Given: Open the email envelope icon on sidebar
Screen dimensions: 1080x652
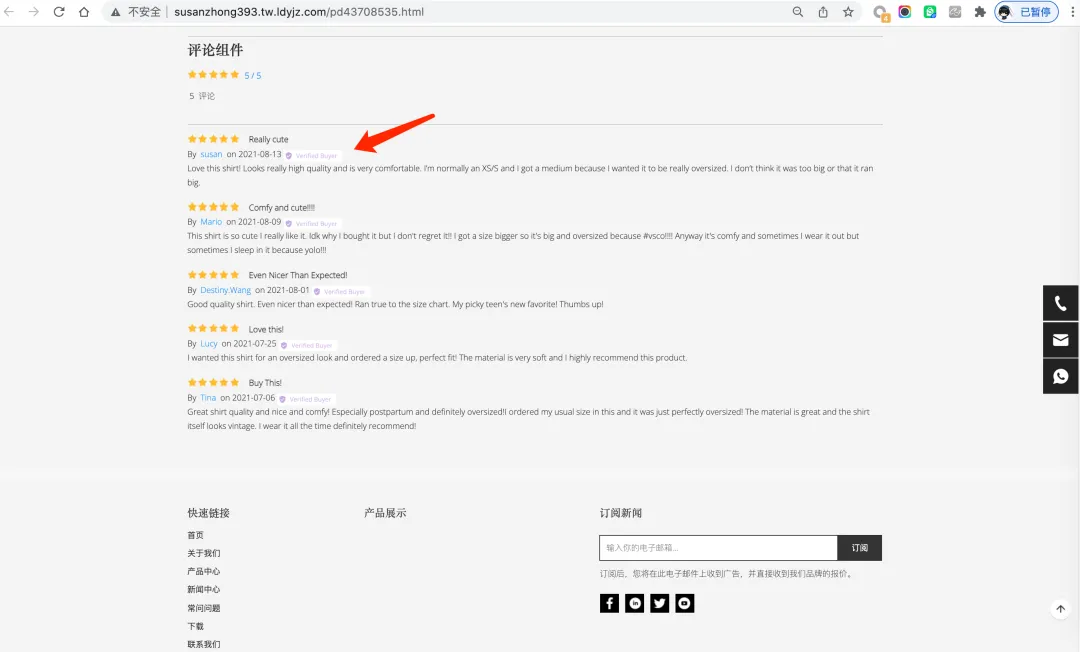Looking at the screenshot, I should point(1060,339).
